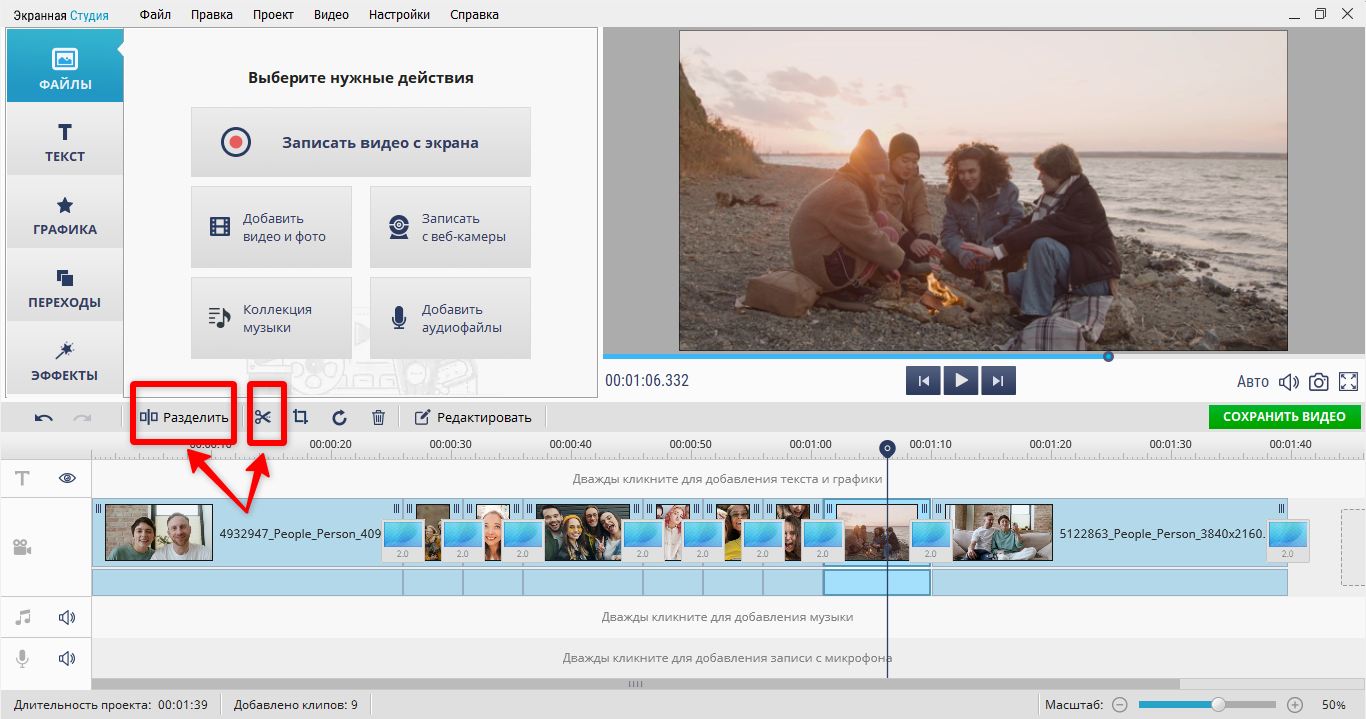This screenshot has width=1366, height=719.
Task: Click the video preview image
Action: click(983, 190)
